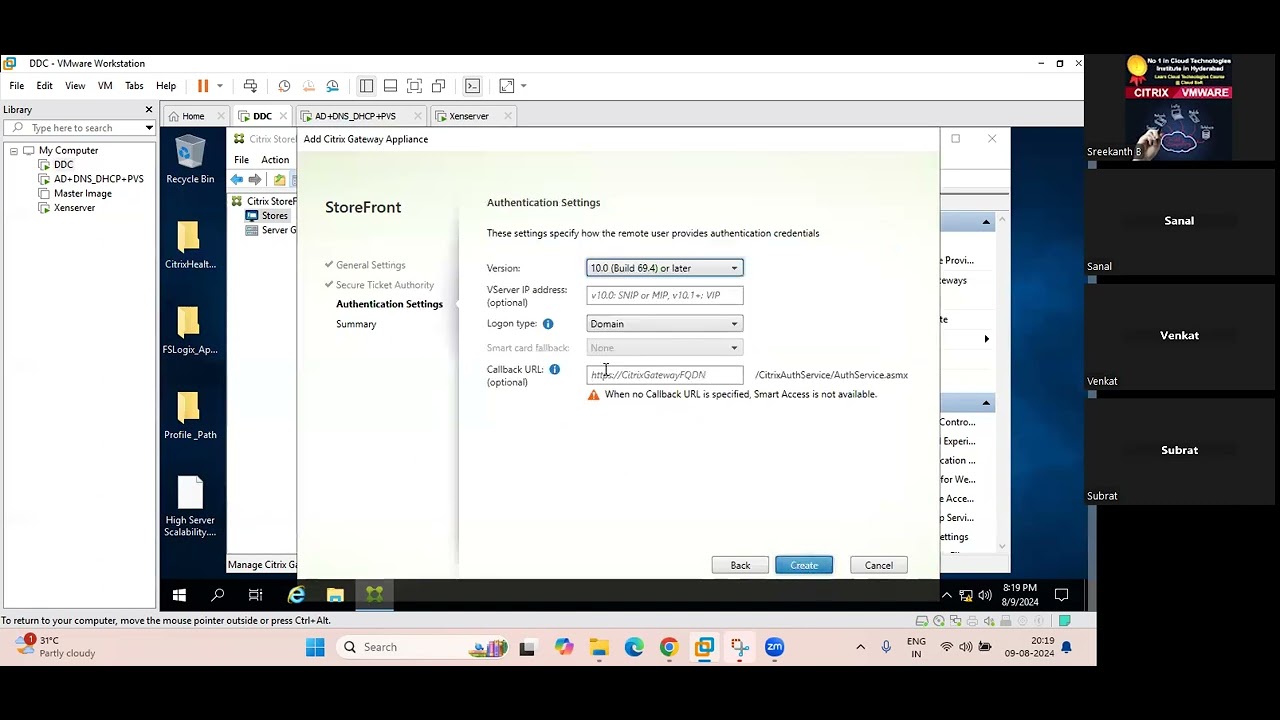Click the VServer IP address field

tap(665, 295)
